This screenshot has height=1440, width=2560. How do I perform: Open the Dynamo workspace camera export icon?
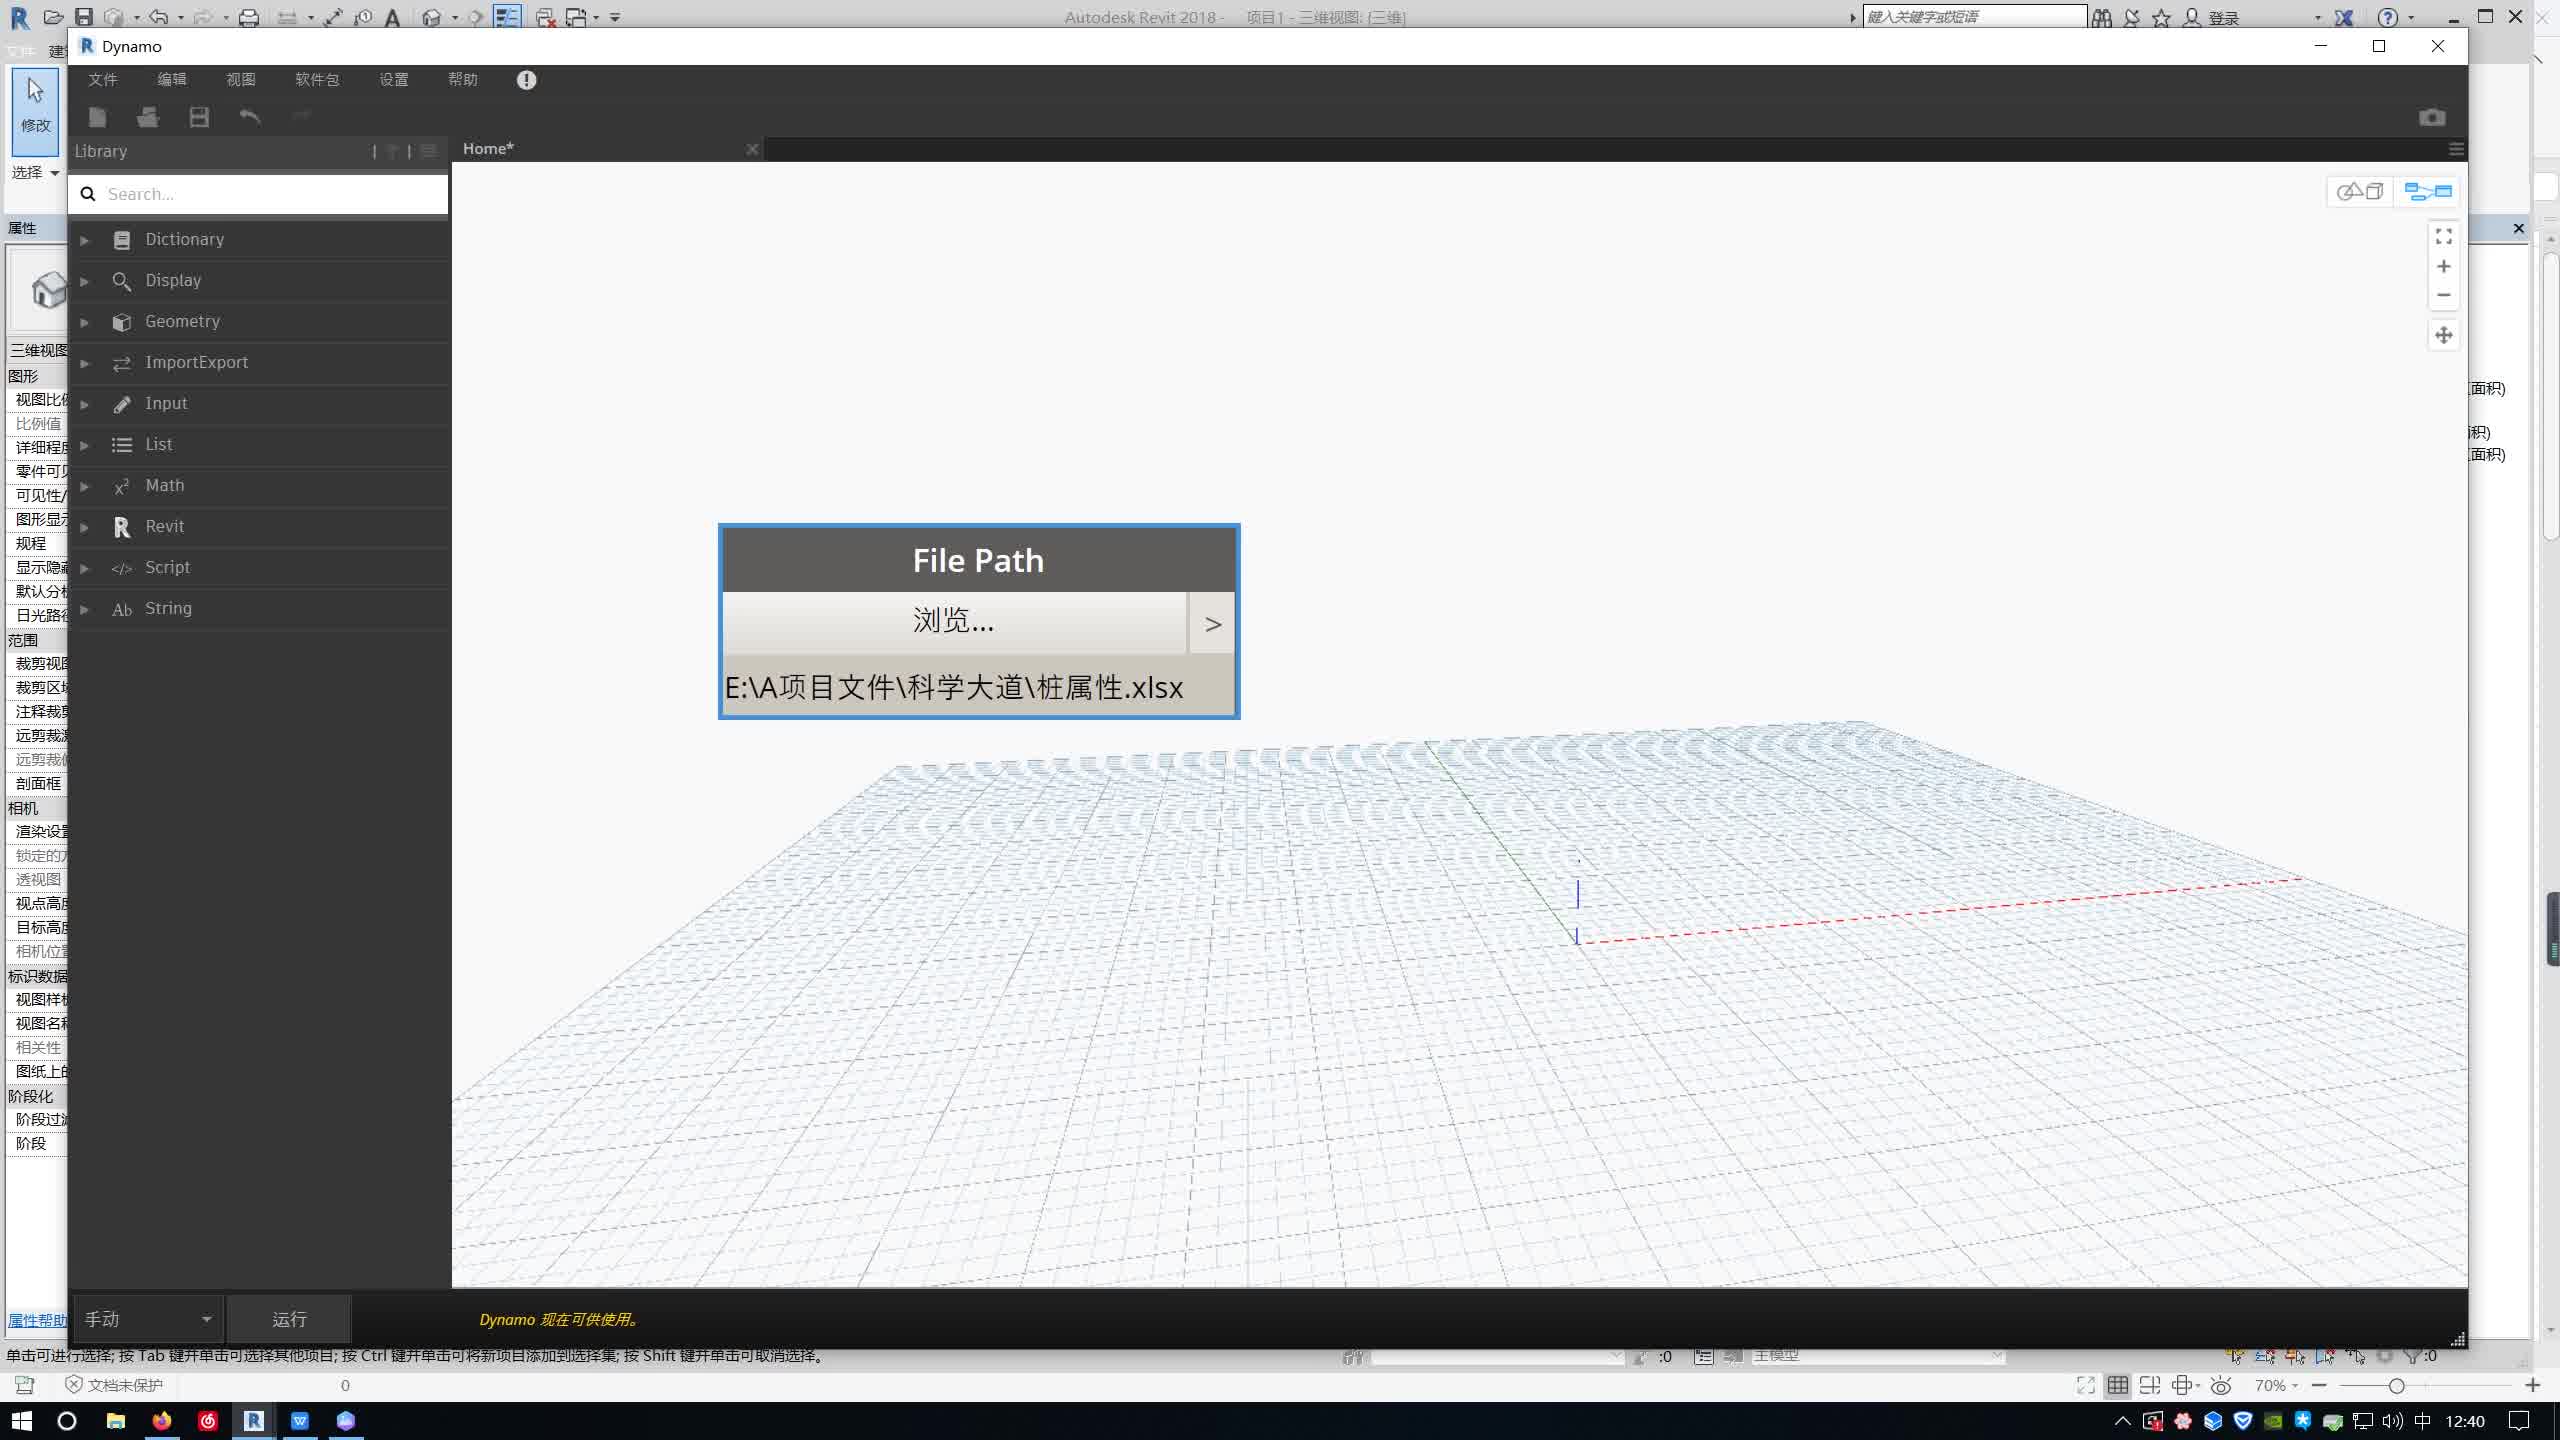click(x=2431, y=117)
